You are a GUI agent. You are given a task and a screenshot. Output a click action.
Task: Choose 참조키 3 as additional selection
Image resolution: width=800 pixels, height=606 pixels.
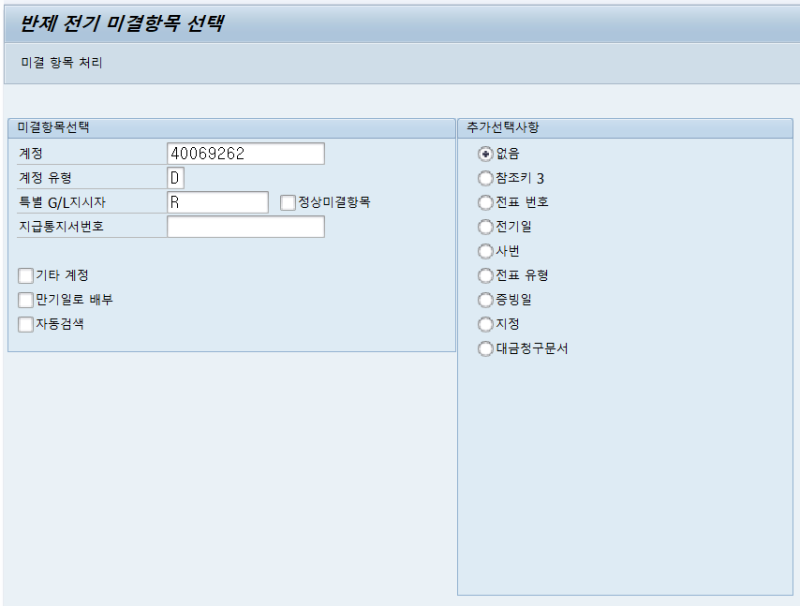484,178
